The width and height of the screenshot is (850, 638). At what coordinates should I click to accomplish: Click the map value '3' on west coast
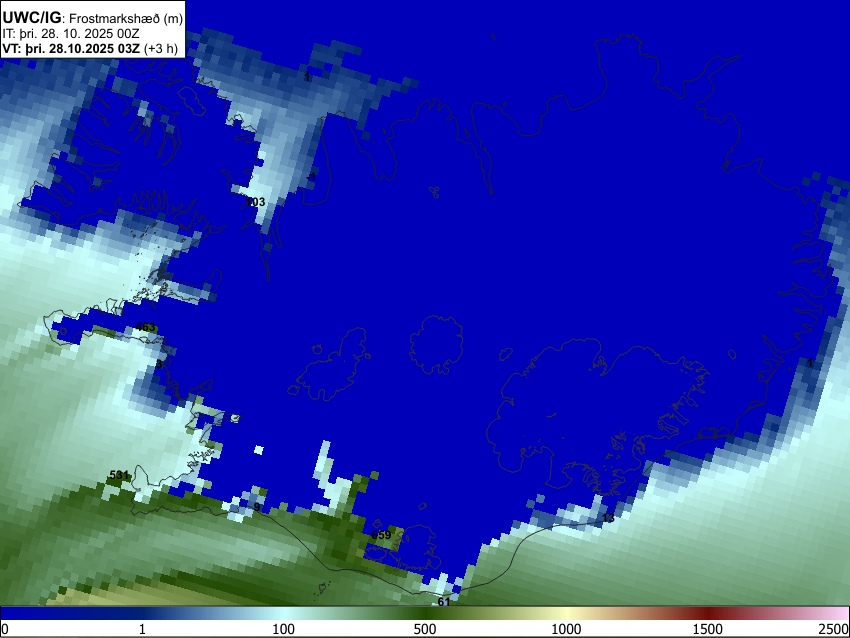160,364
